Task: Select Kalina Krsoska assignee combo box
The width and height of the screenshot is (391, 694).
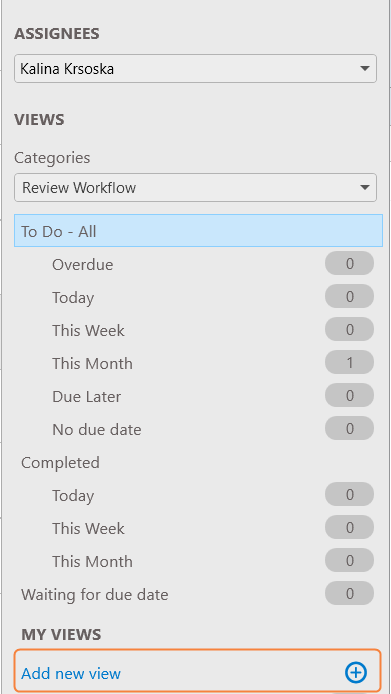Action: pos(195,69)
